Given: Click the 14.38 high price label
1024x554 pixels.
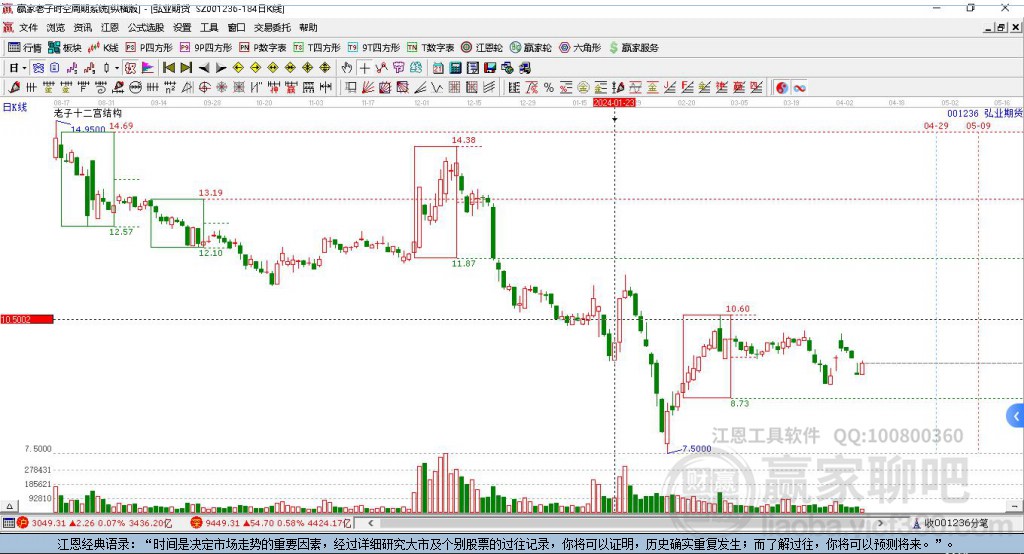Looking at the screenshot, I should point(464,140).
